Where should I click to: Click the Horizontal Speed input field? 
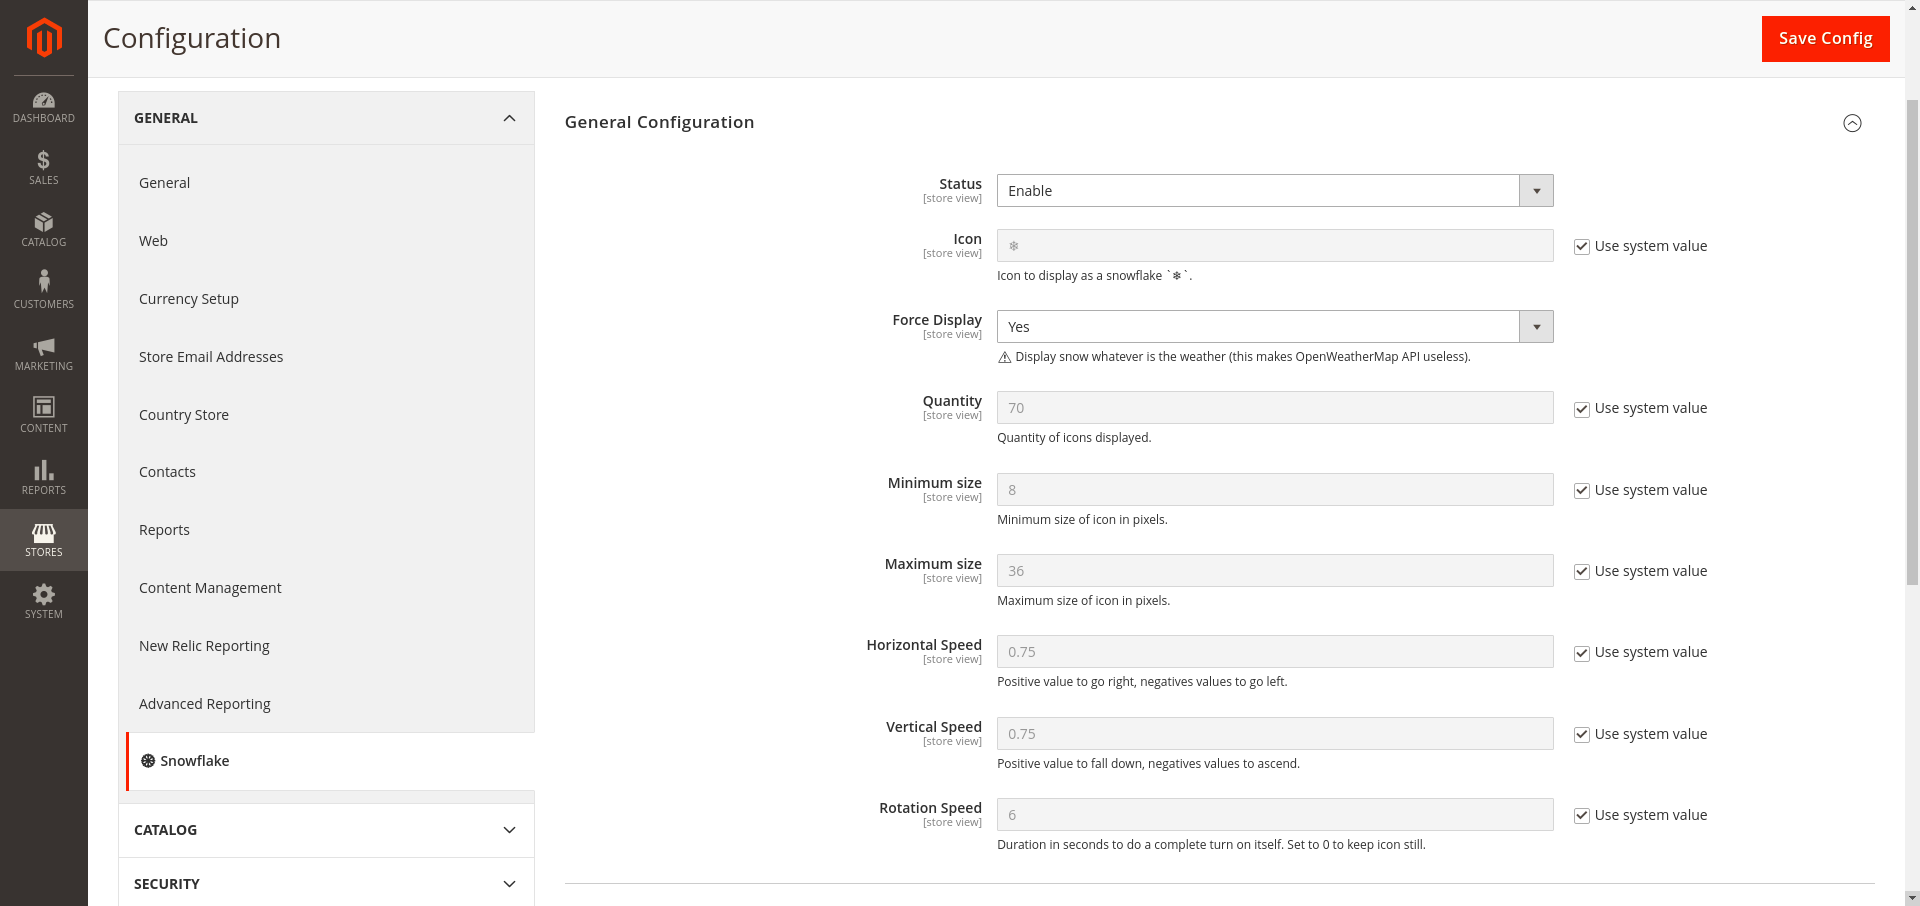pyautogui.click(x=1275, y=652)
